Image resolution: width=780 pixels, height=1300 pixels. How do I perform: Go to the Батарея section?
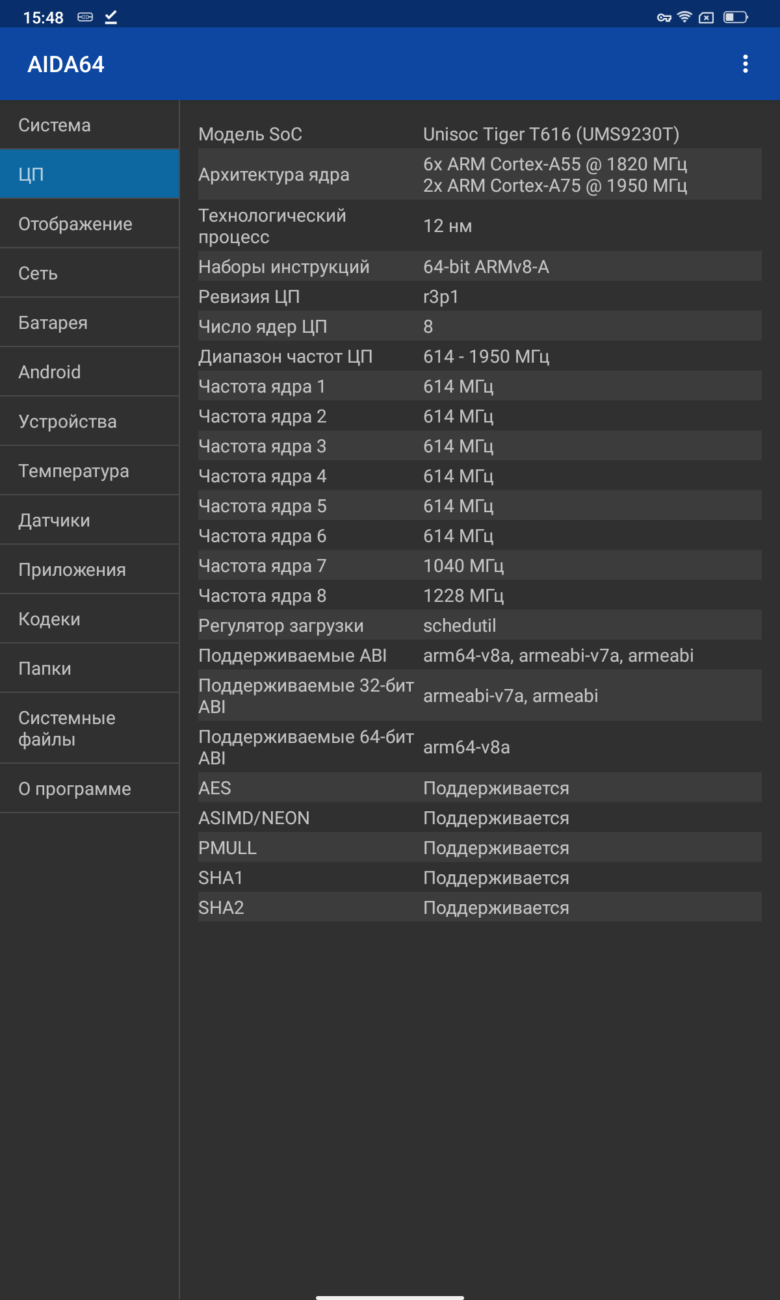90,323
